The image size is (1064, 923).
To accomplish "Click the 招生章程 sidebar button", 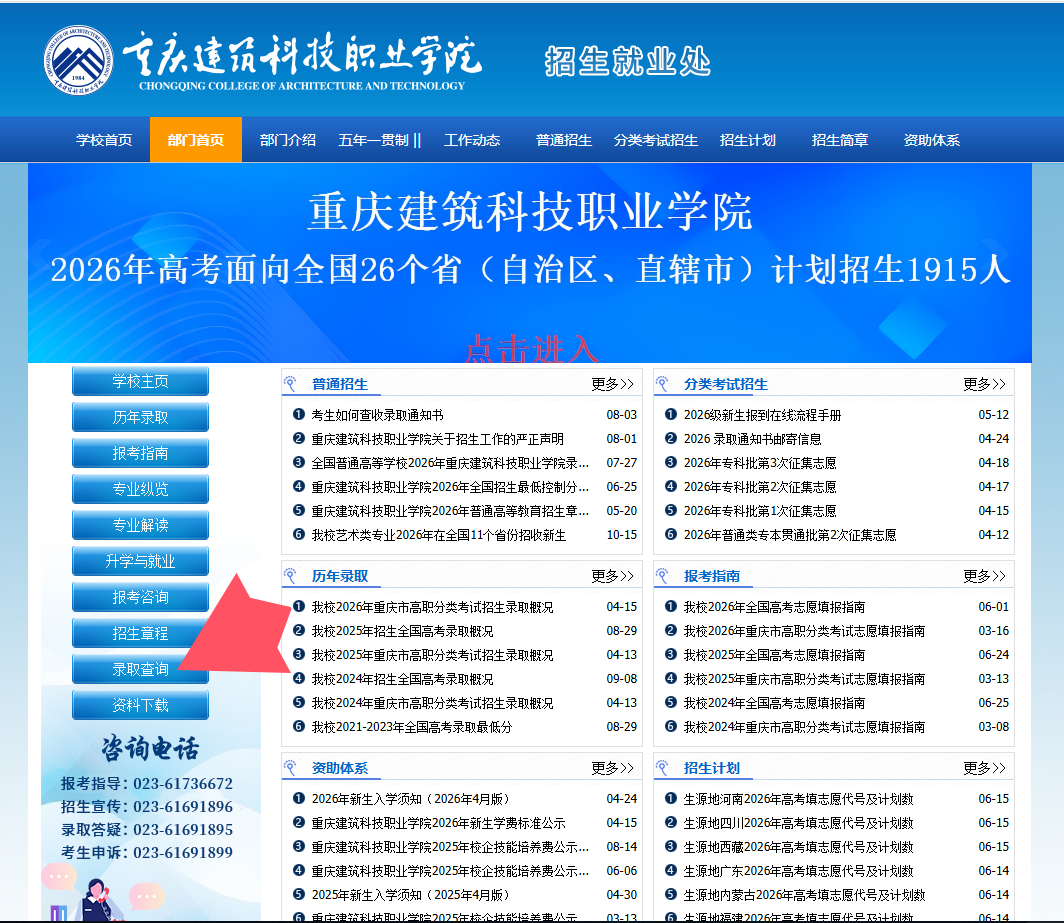I will tap(140, 633).
